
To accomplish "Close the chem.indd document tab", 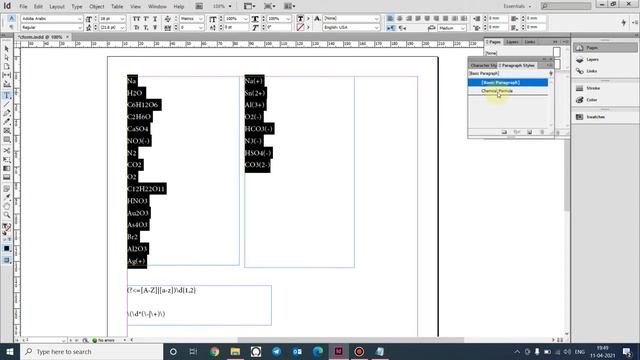I will [67, 37].
